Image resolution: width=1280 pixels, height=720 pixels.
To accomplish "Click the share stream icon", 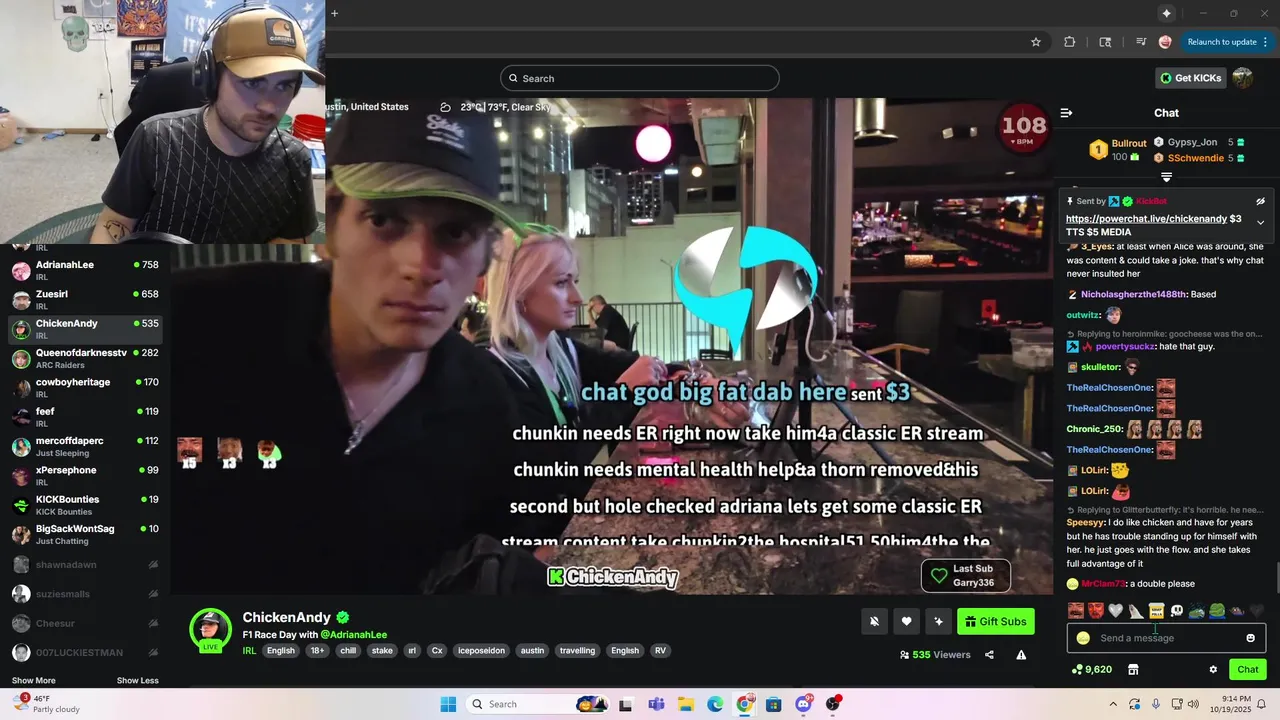I will 989,655.
